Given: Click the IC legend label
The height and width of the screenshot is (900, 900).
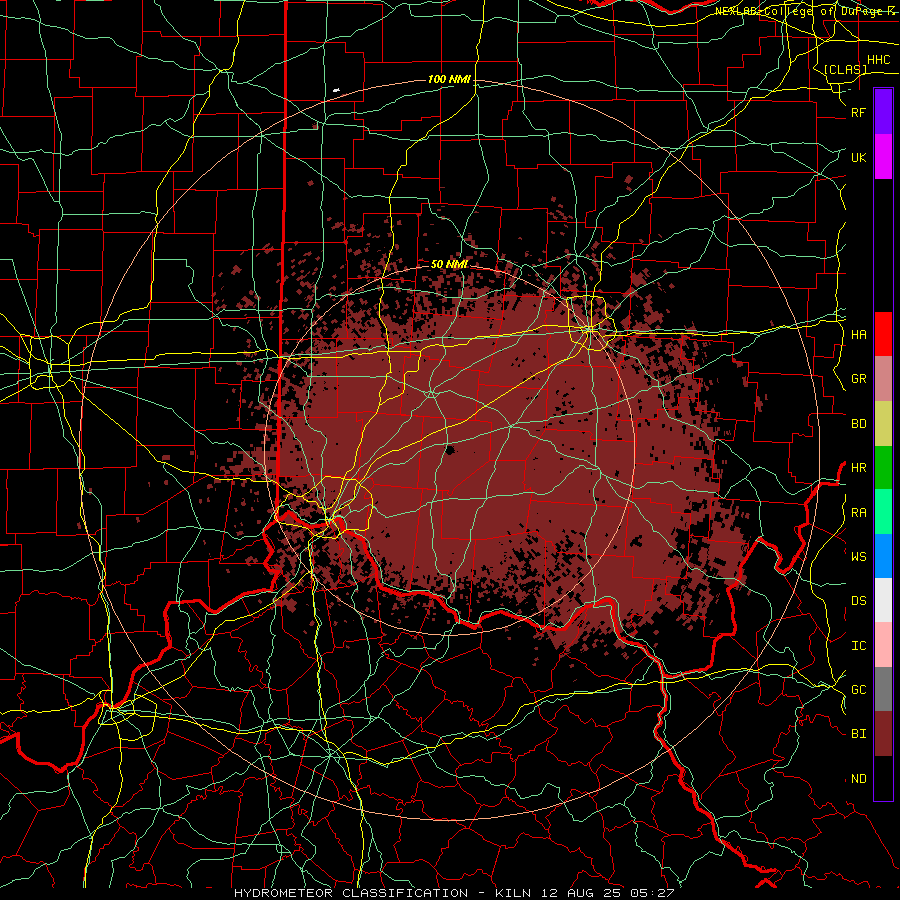Looking at the screenshot, I should point(859,646).
